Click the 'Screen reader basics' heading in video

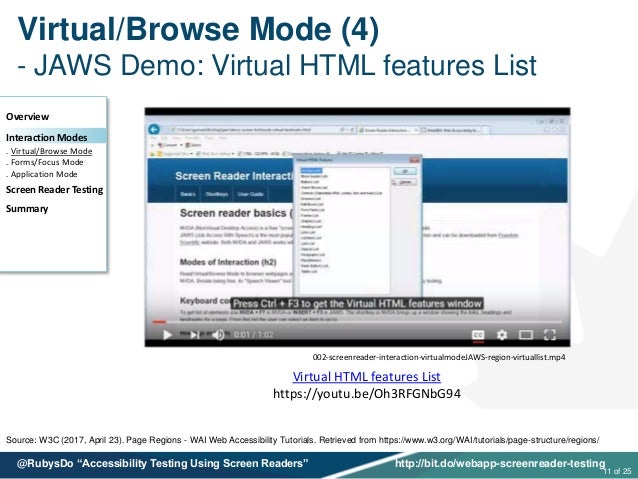tap(236, 213)
